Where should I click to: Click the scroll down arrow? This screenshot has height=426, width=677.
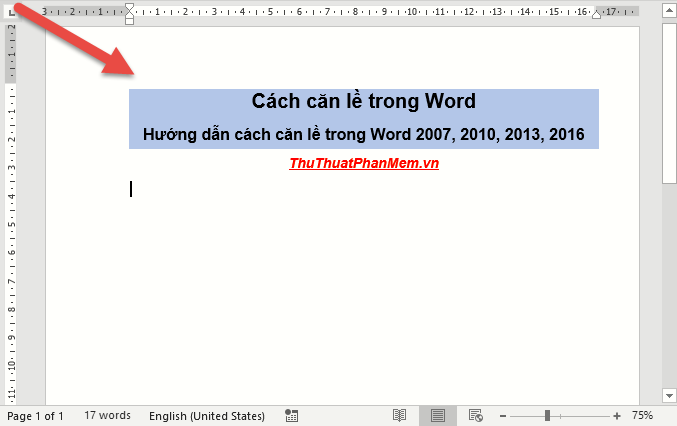click(669, 395)
